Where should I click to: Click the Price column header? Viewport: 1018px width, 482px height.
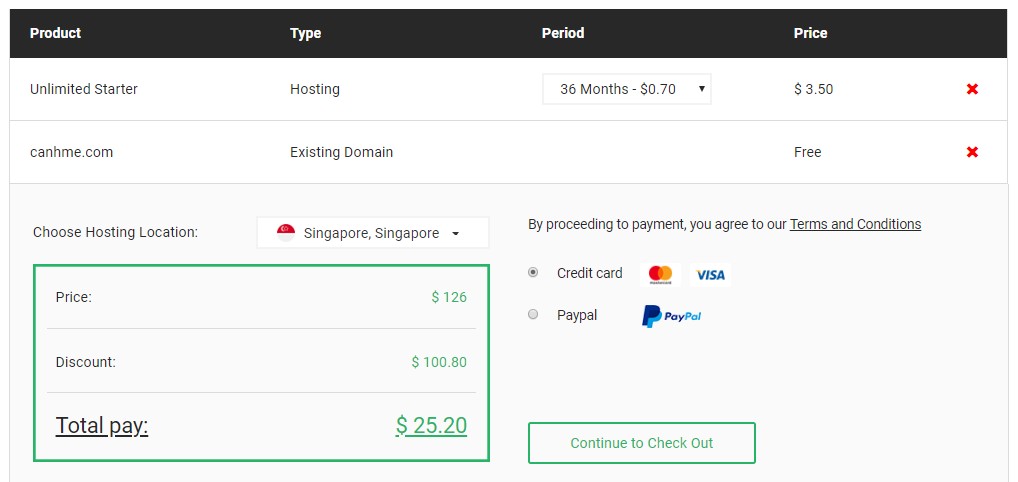click(810, 32)
